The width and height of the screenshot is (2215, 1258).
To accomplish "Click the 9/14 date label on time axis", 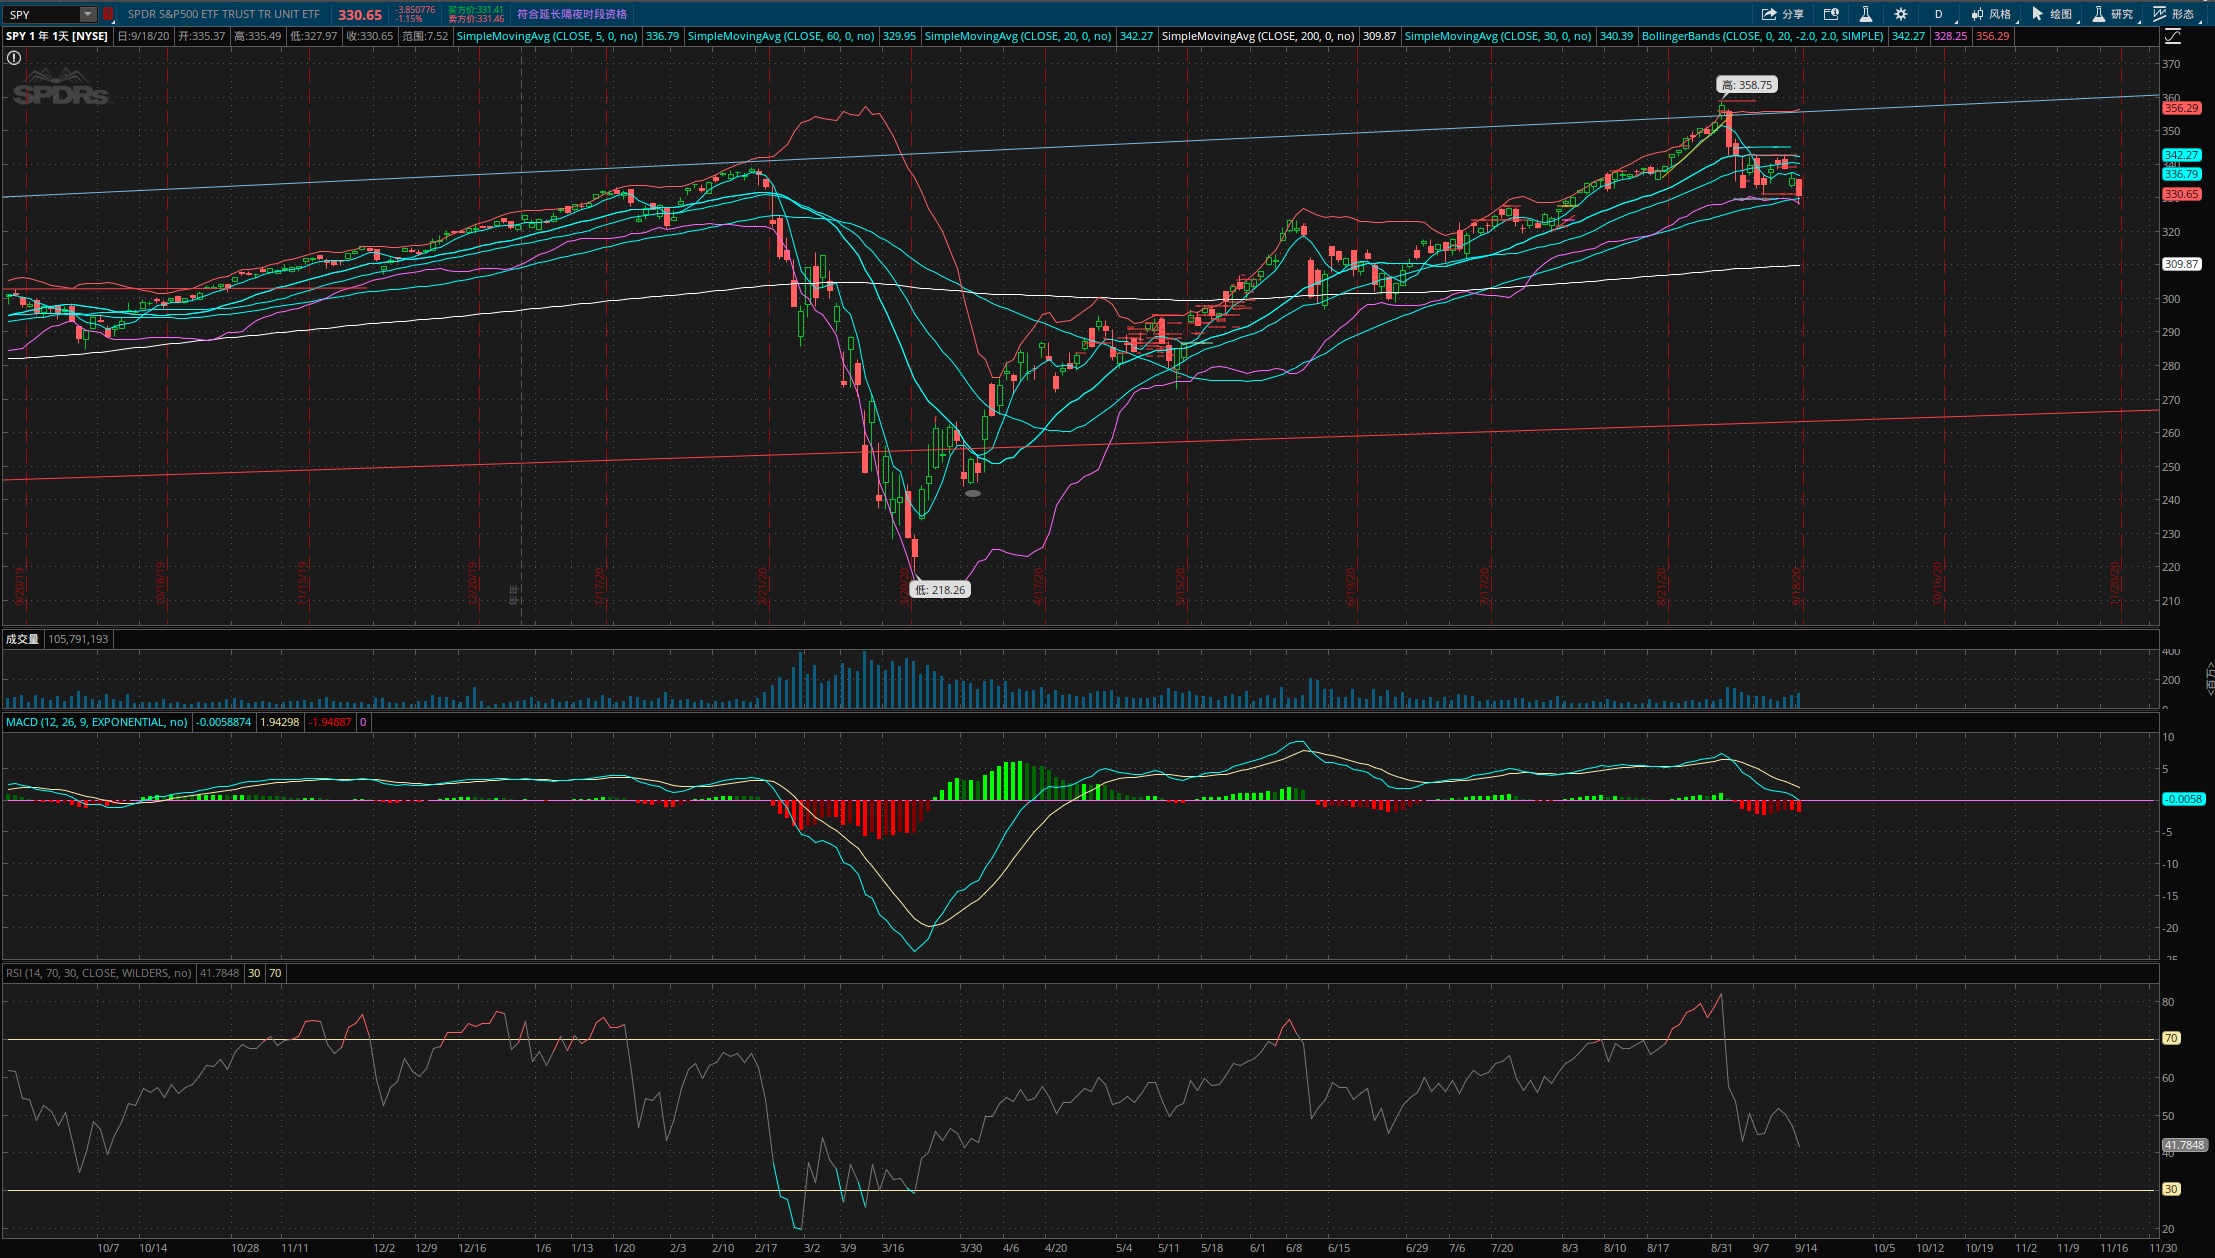I will [1806, 1248].
